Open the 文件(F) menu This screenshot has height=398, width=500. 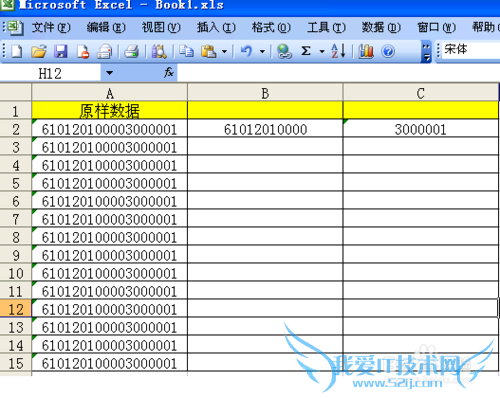pyautogui.click(x=51, y=27)
